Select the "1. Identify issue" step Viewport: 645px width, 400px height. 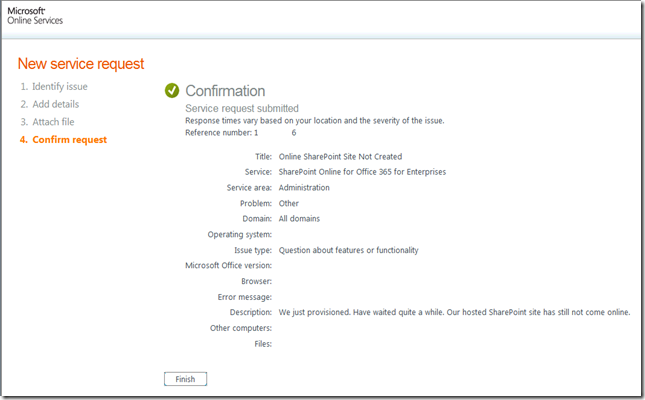54,87
